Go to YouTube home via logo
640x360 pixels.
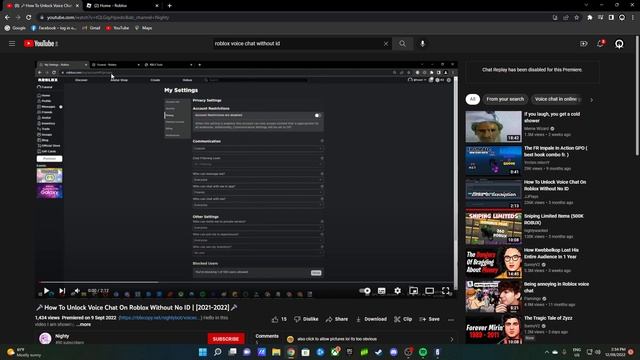40,44
